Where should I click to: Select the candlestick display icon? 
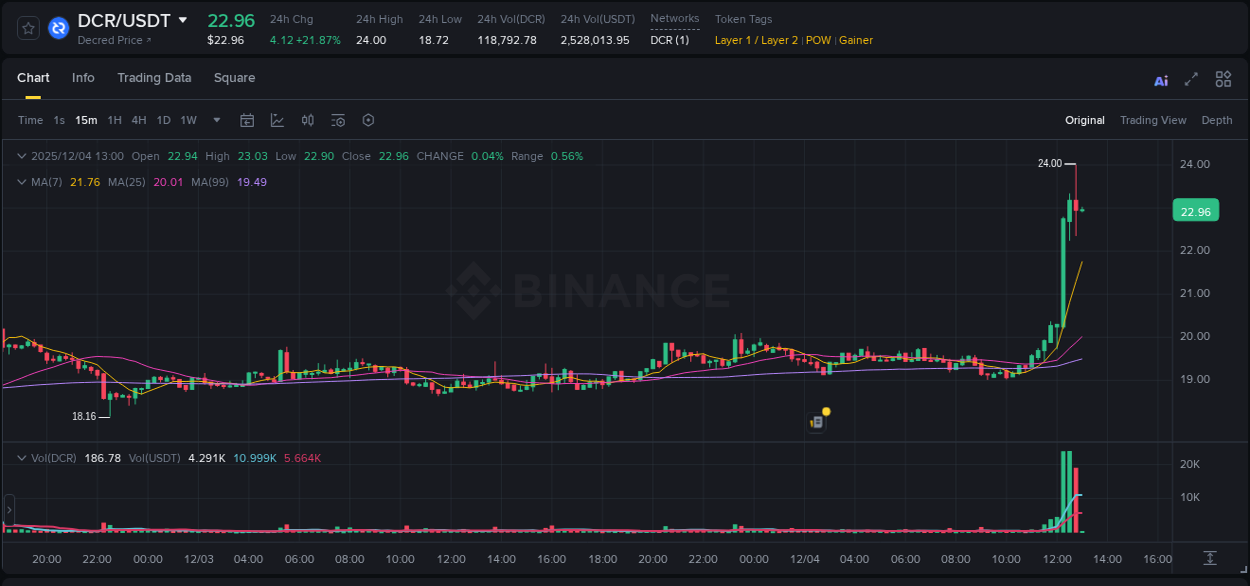coord(307,120)
